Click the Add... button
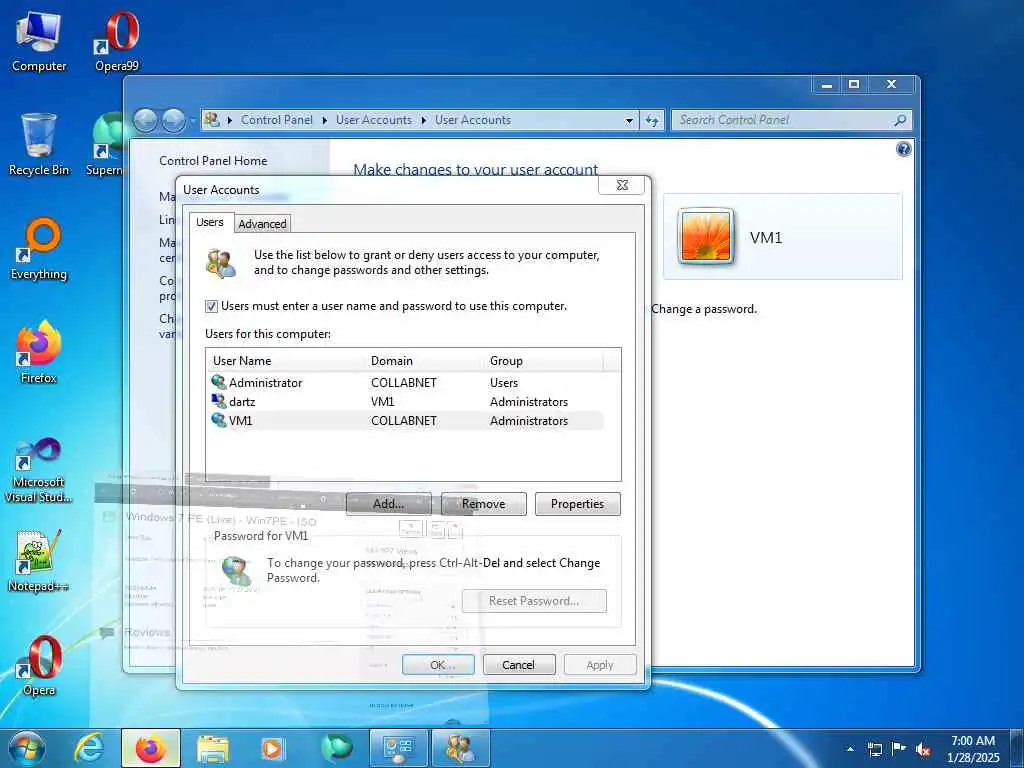 pyautogui.click(x=389, y=504)
